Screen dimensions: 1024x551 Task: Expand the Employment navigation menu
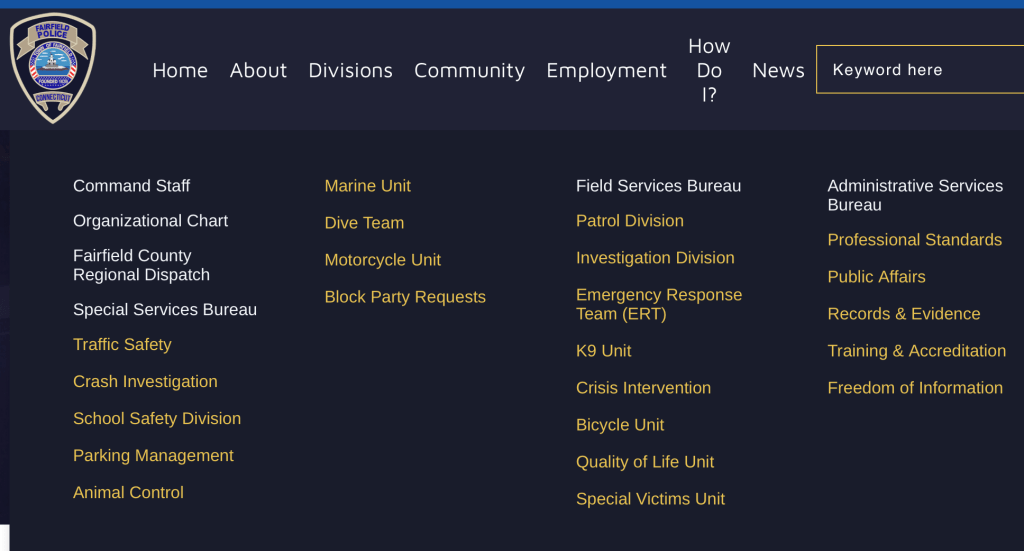click(x=606, y=70)
